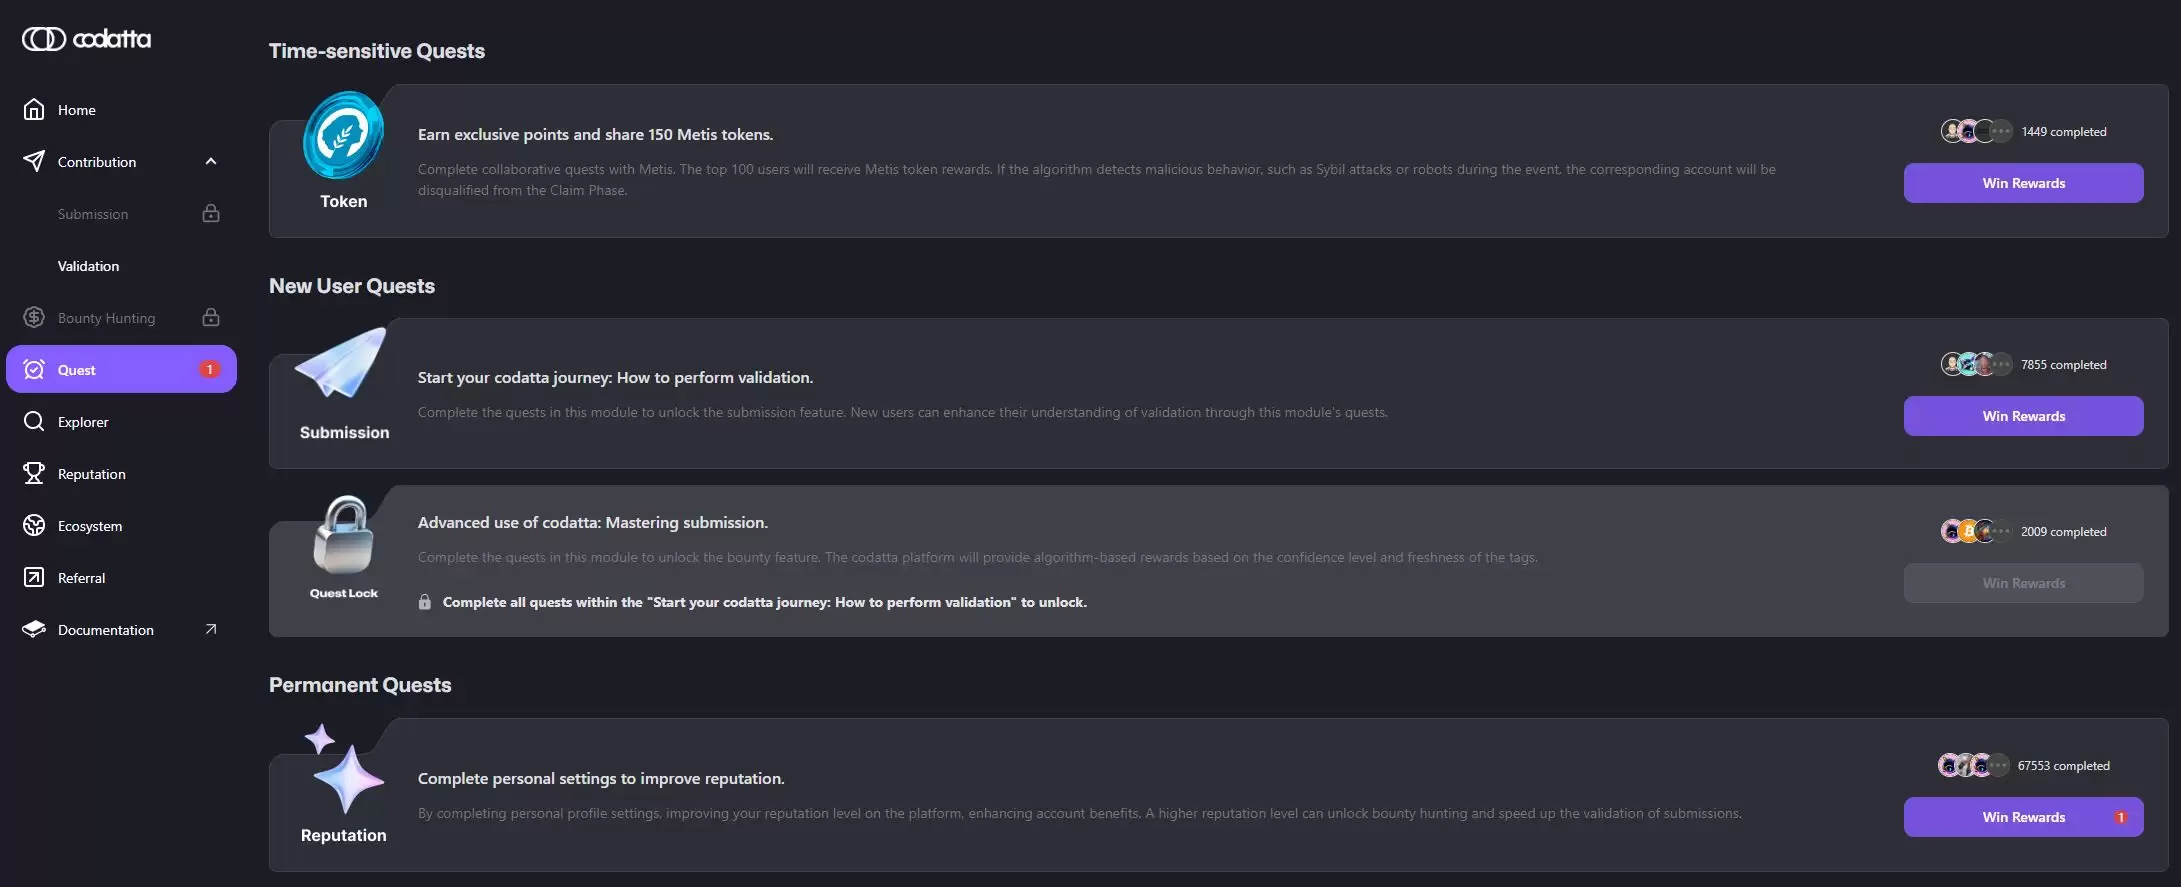This screenshot has height=887, width=2181.
Task: Open the Documentation sidebar item
Action: coord(106,630)
